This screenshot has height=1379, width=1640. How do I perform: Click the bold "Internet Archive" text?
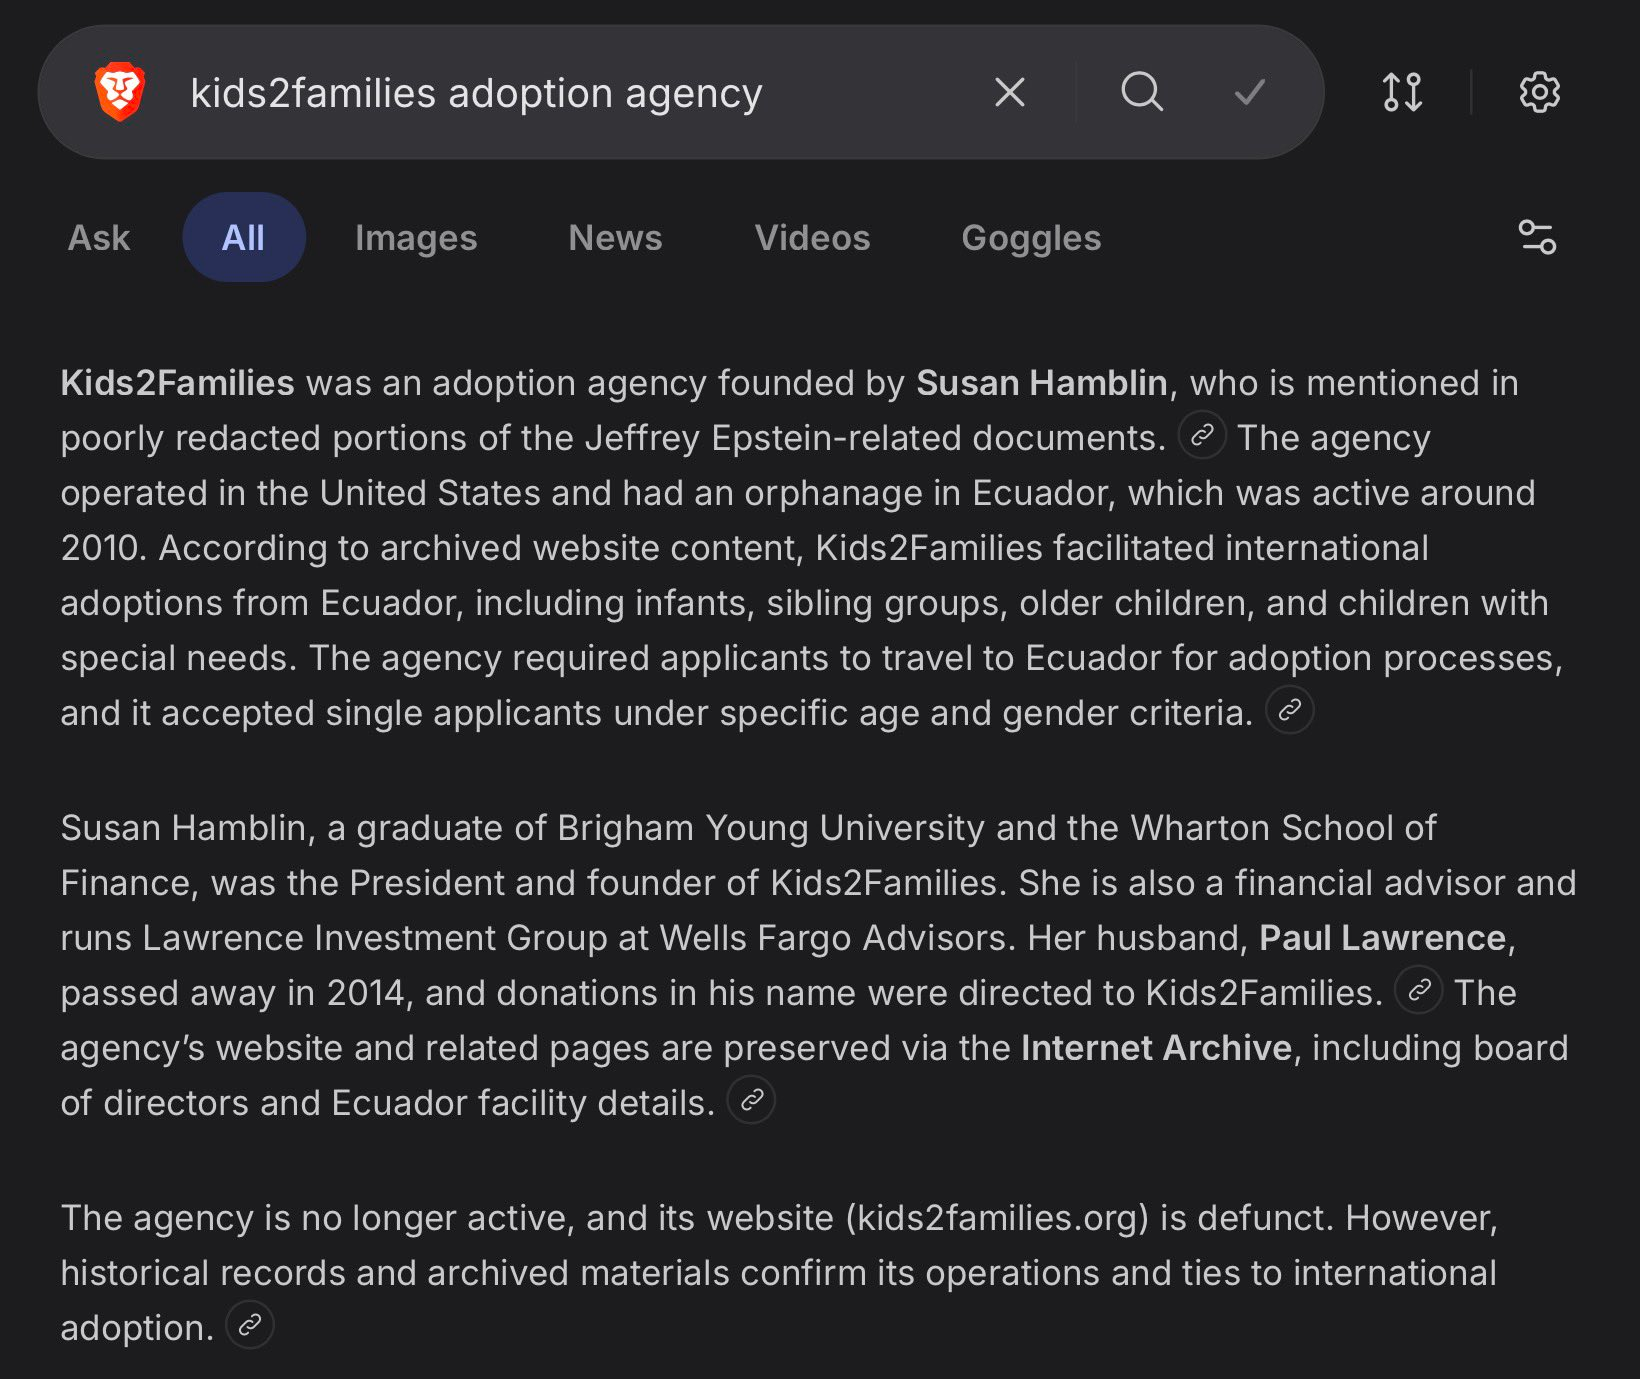1156,1047
